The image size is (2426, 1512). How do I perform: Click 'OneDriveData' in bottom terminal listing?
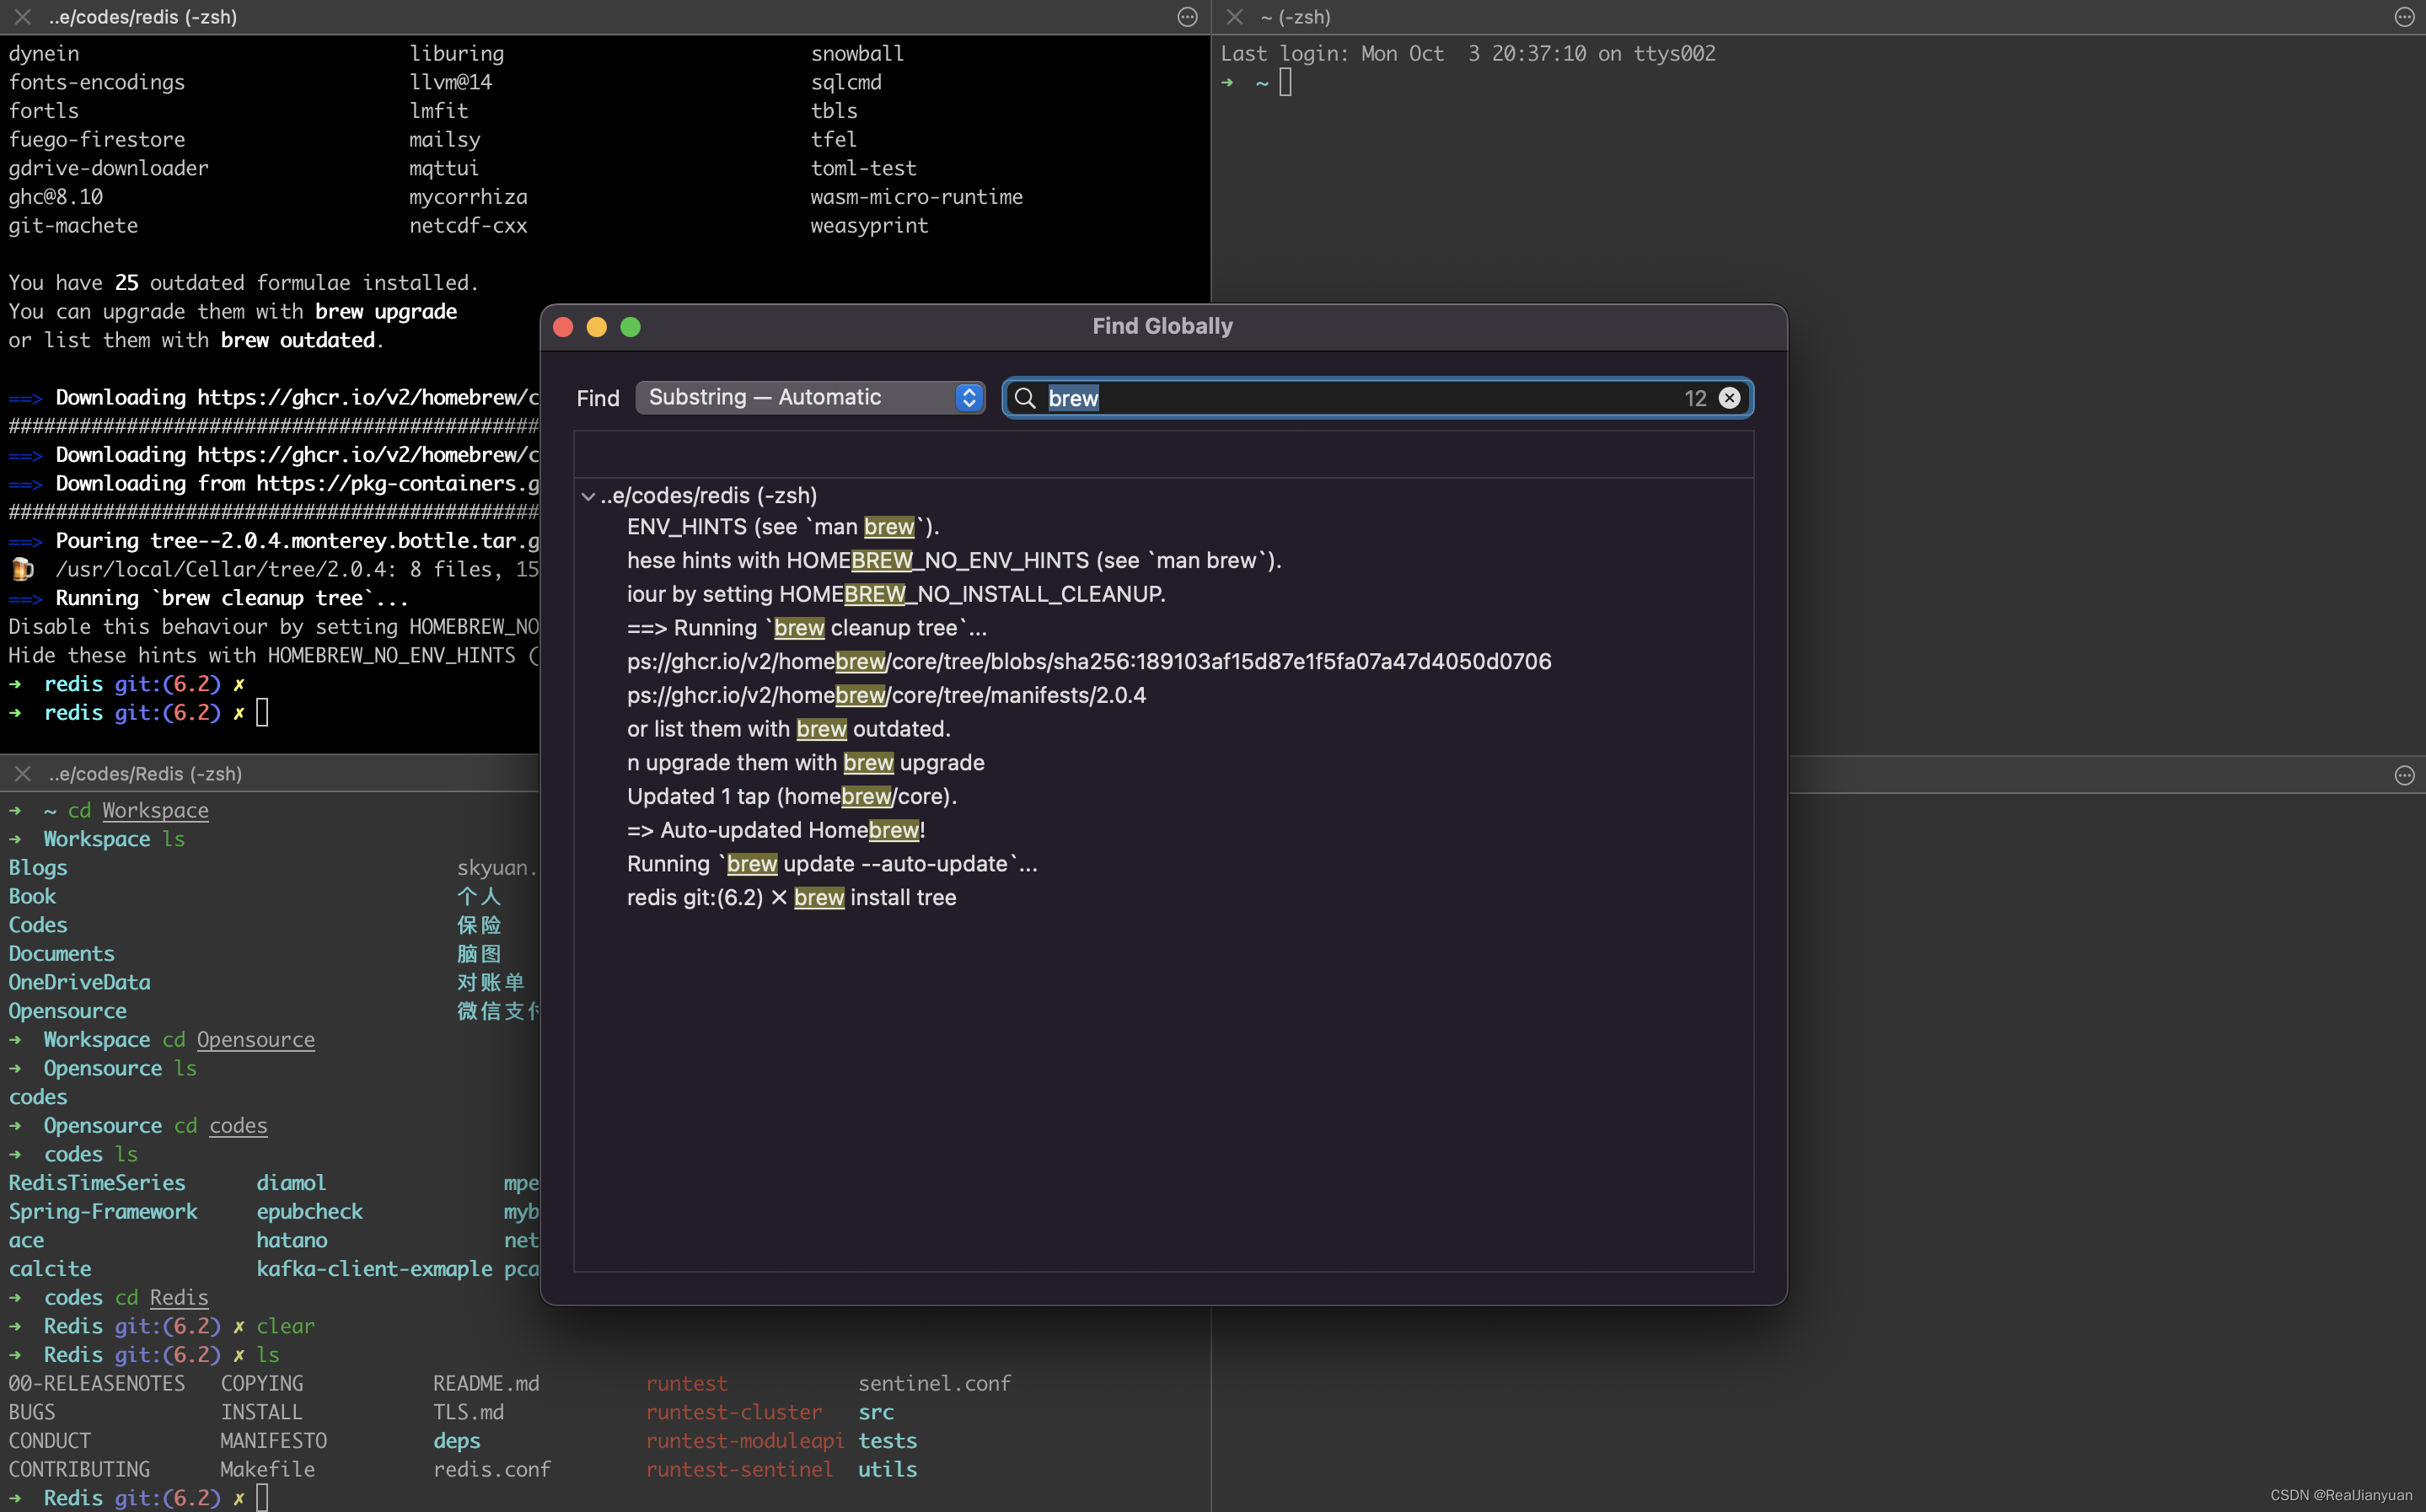79,982
